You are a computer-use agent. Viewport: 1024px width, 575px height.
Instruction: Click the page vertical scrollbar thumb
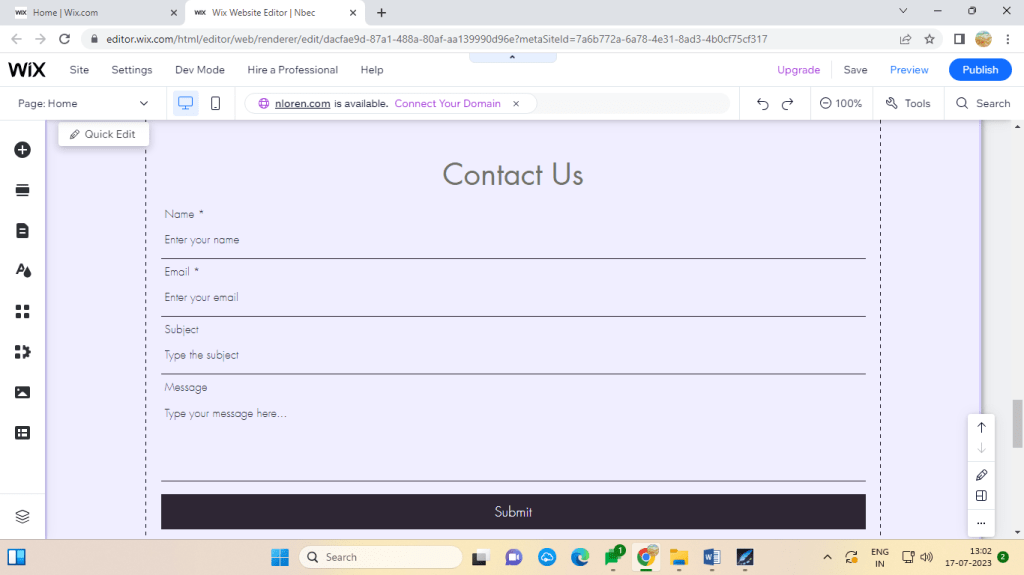1018,423
